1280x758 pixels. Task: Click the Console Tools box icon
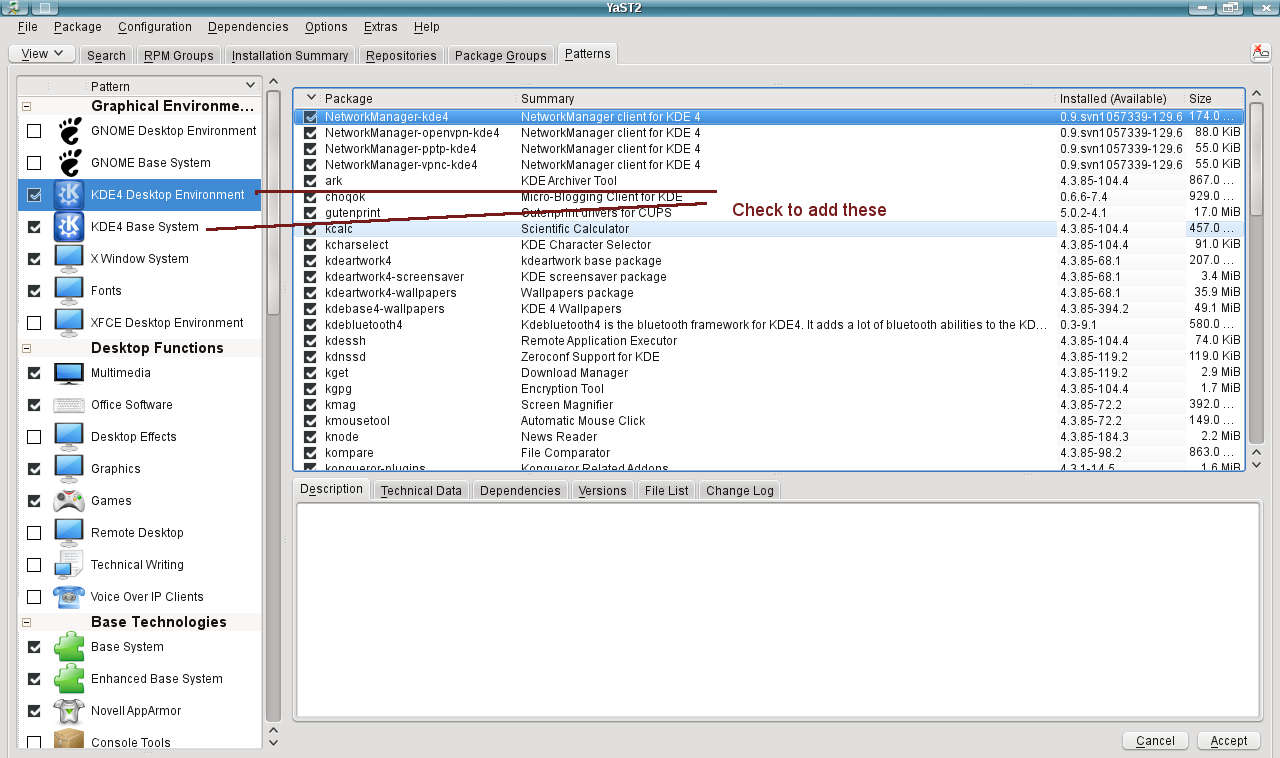pos(69,741)
